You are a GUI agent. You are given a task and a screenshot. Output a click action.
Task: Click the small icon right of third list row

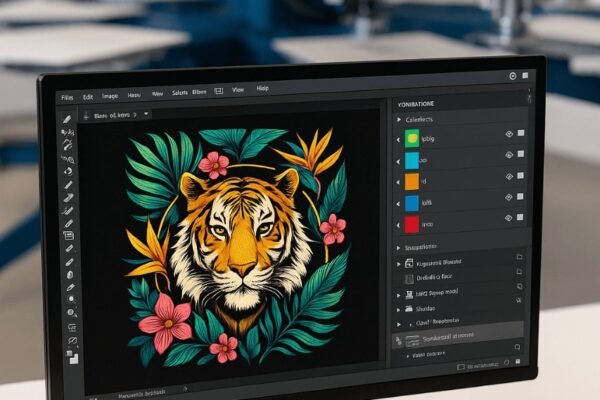(519, 286)
